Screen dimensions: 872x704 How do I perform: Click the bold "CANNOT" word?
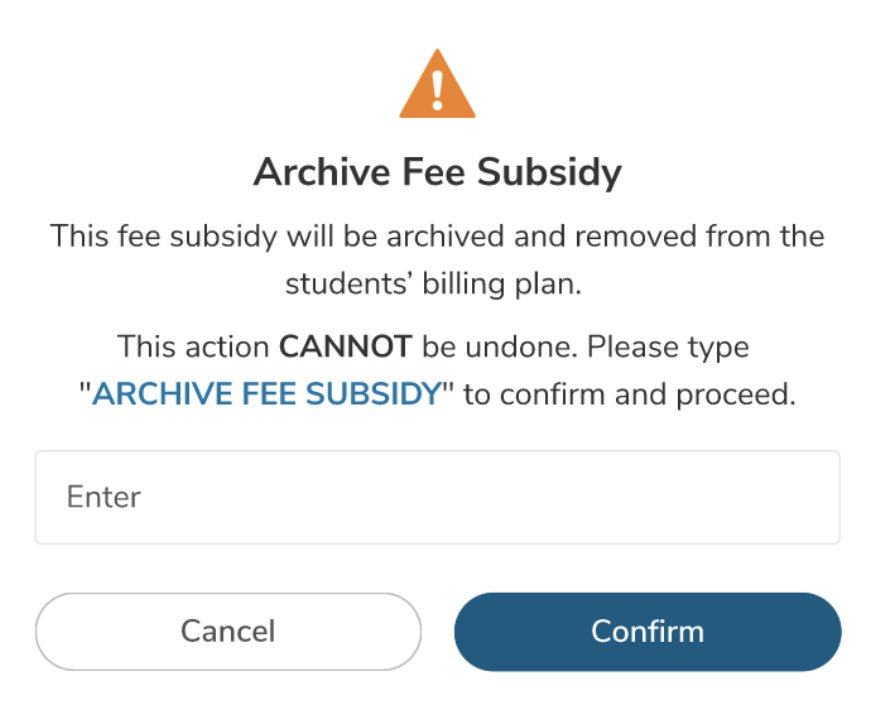[x=345, y=347]
